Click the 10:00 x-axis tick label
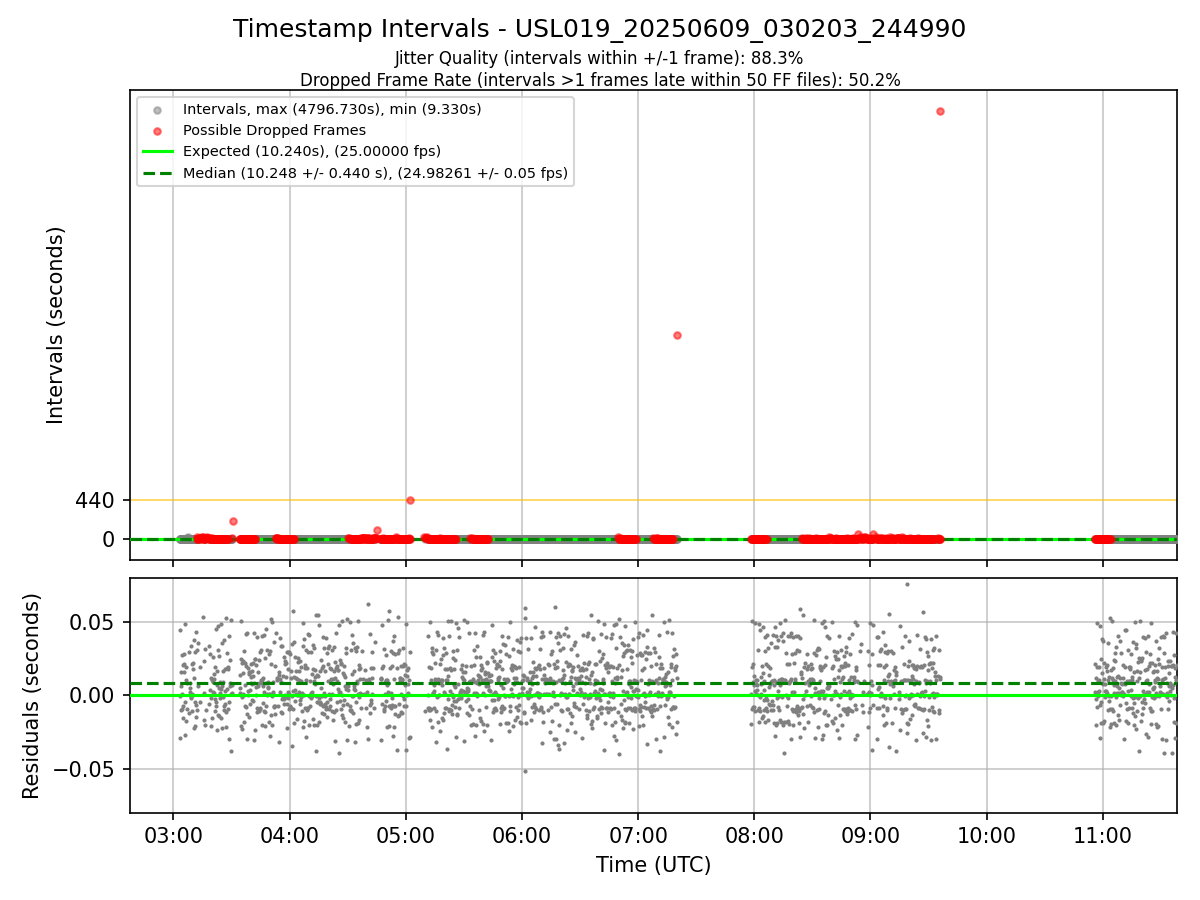 point(987,834)
